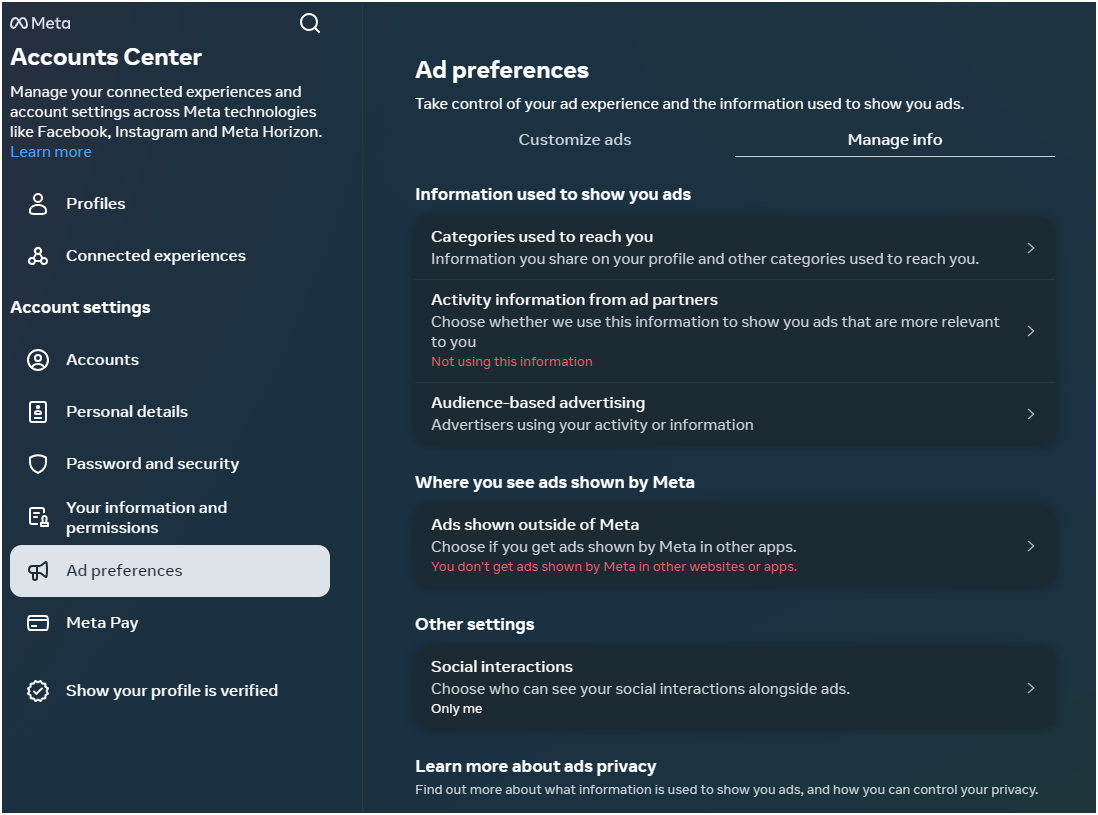Open the Accounts circle icon

point(37,359)
